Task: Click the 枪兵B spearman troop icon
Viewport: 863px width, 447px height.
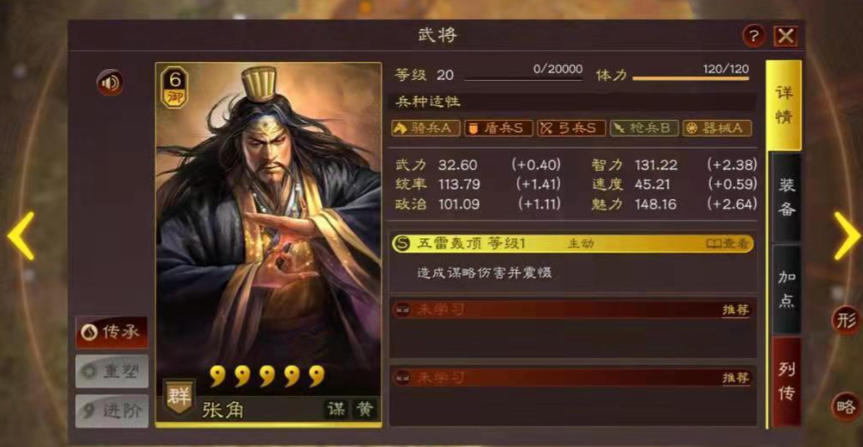Action: pos(644,128)
